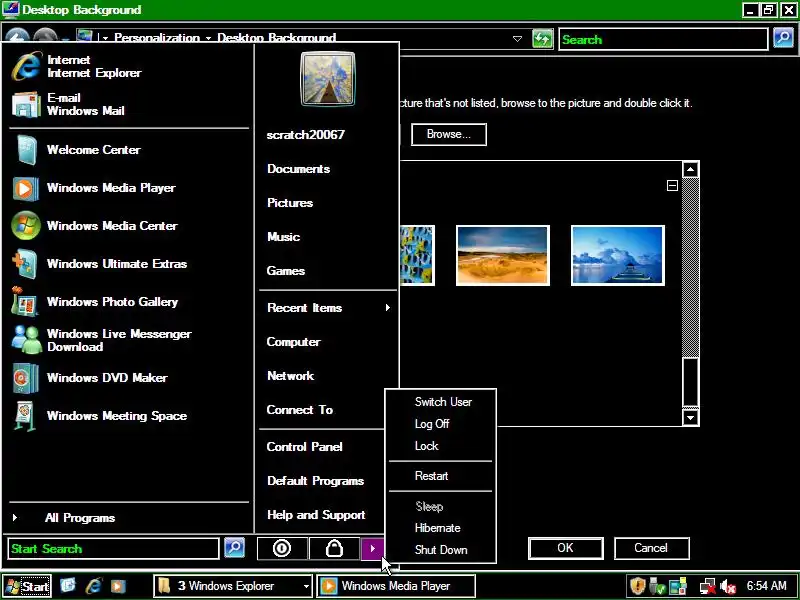This screenshot has width=800, height=600.
Task: Open Computer from Start menu
Action: tap(293, 342)
